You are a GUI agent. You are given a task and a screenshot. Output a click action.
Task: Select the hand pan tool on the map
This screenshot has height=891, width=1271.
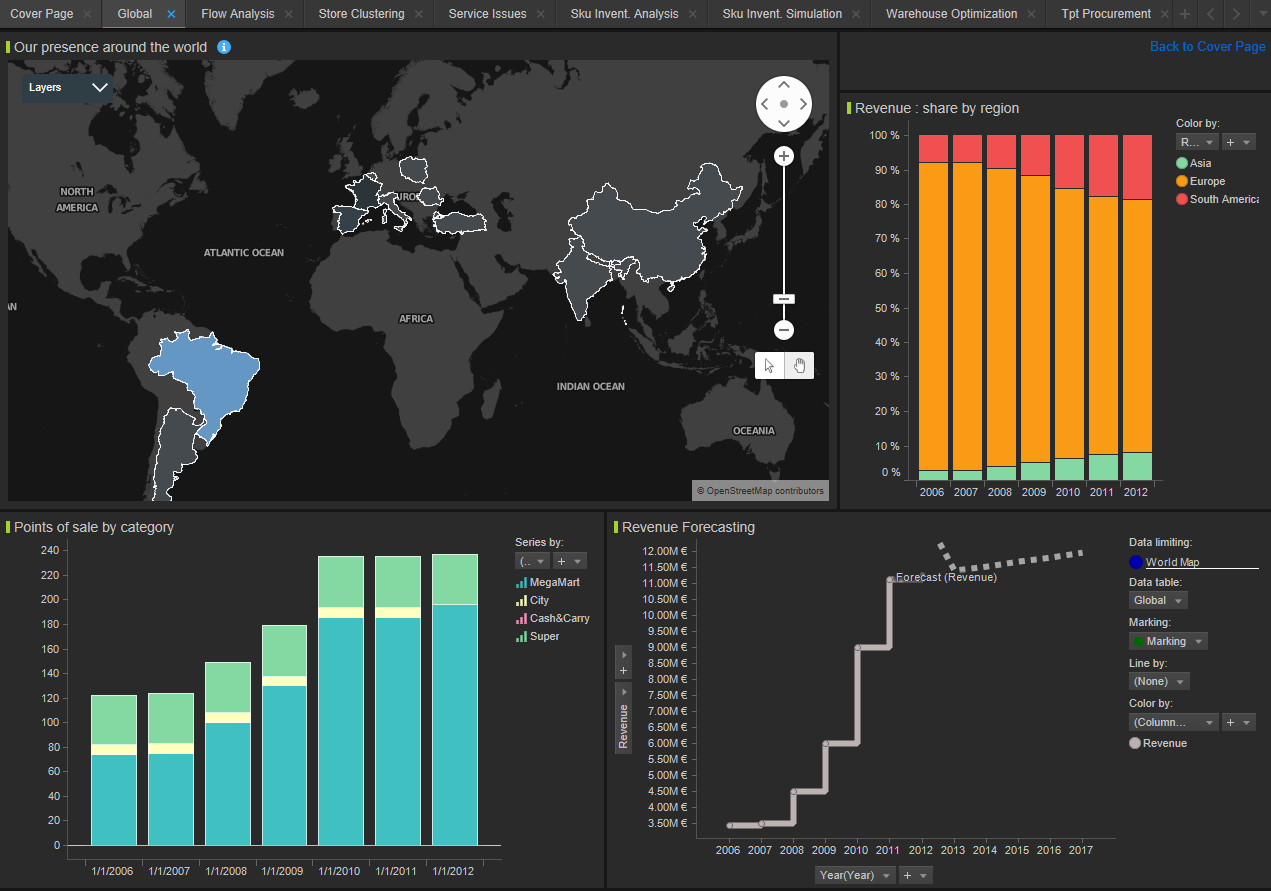click(799, 365)
